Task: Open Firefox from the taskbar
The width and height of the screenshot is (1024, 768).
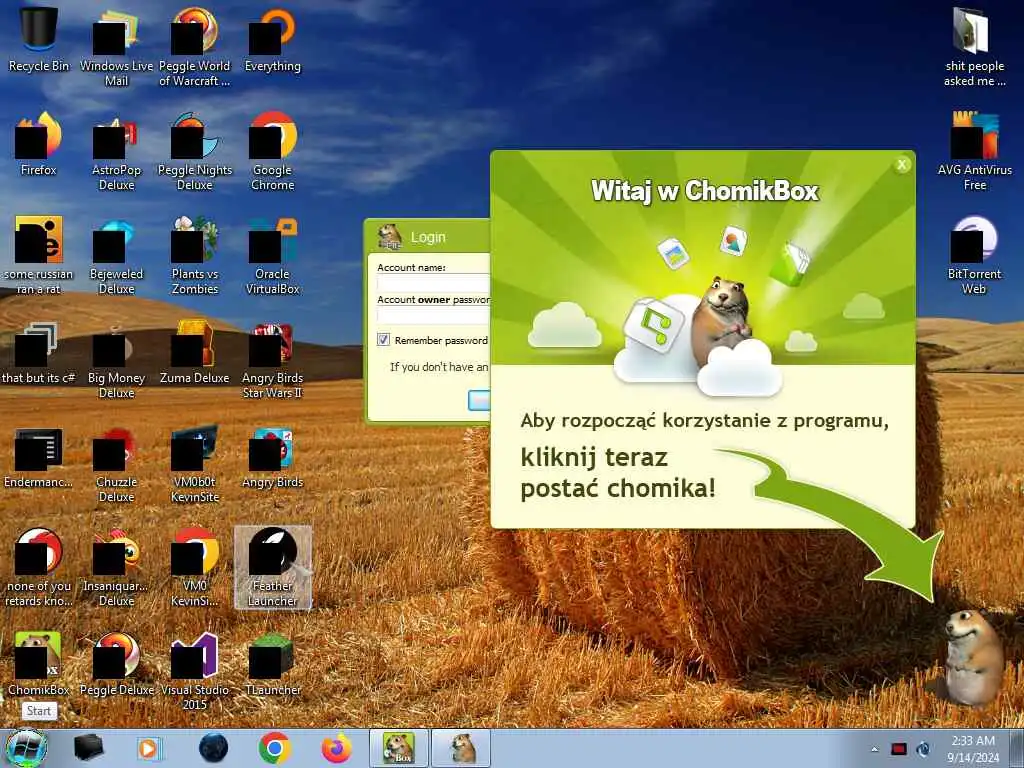Action: coord(336,748)
